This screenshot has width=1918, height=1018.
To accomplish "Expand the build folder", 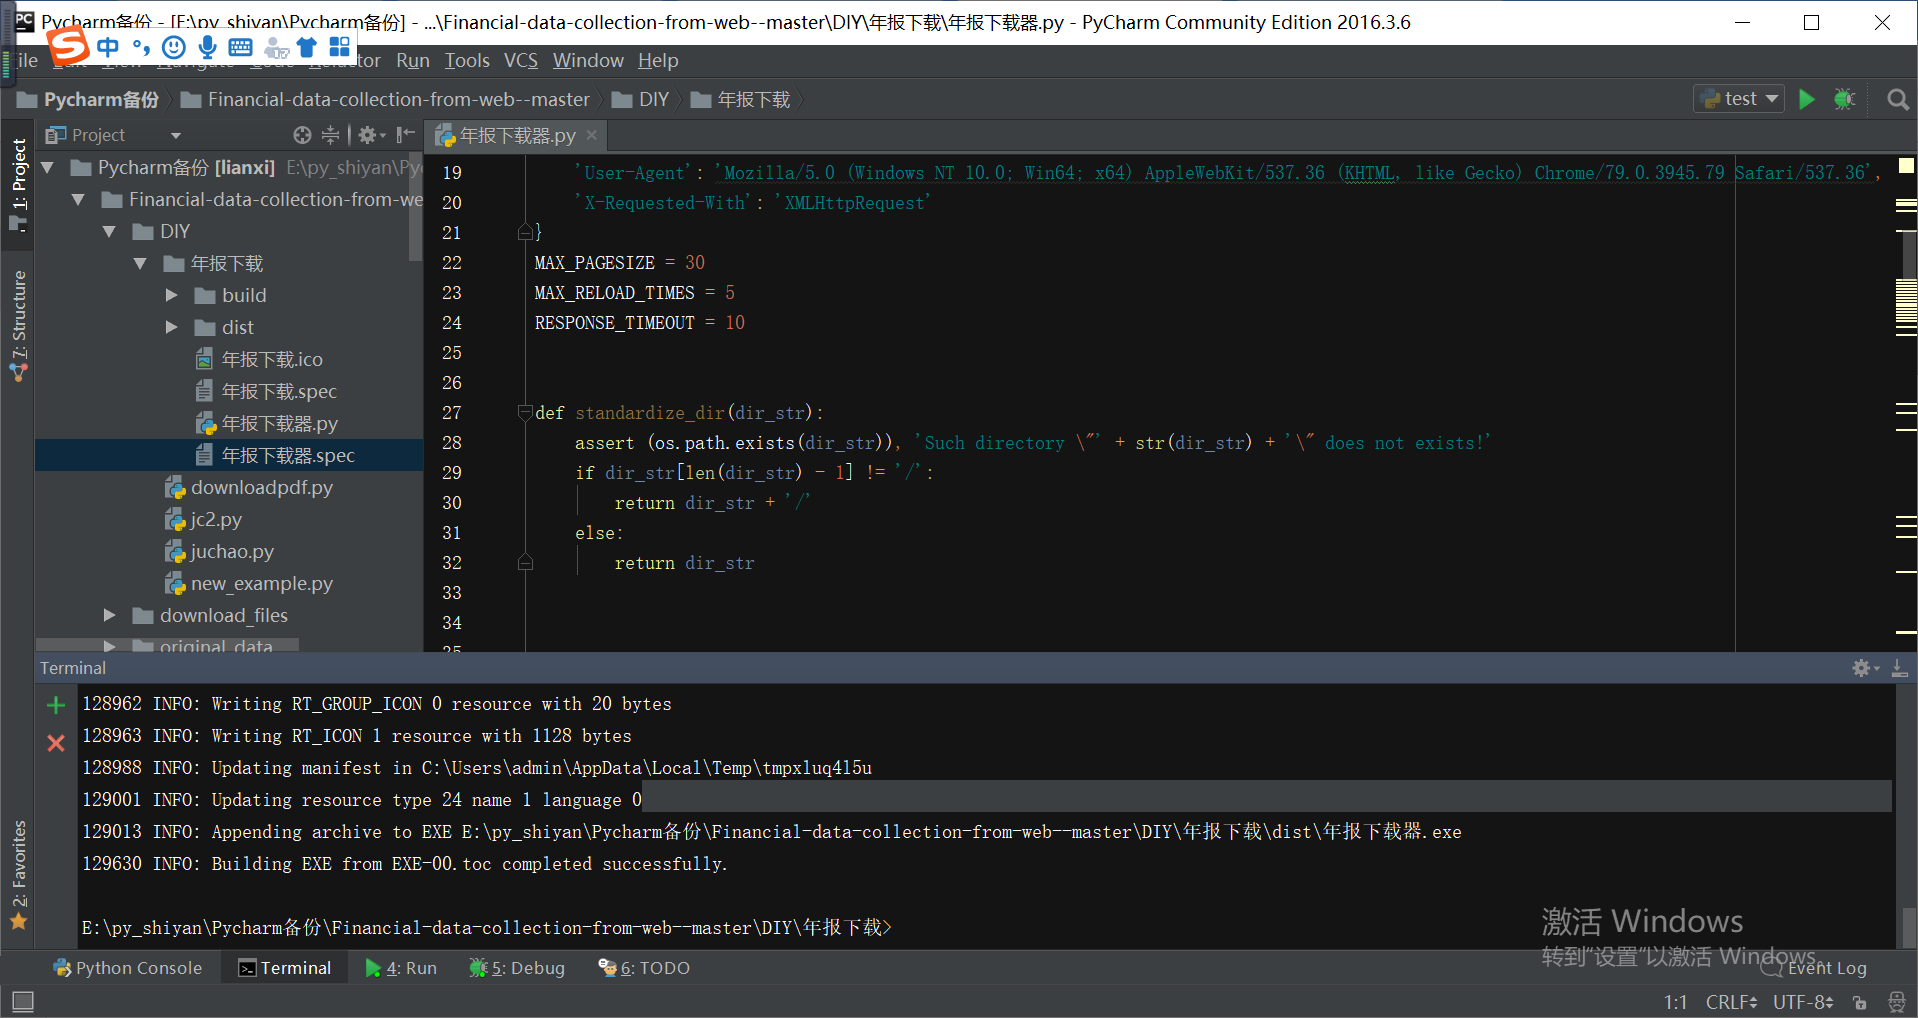I will click(171, 295).
